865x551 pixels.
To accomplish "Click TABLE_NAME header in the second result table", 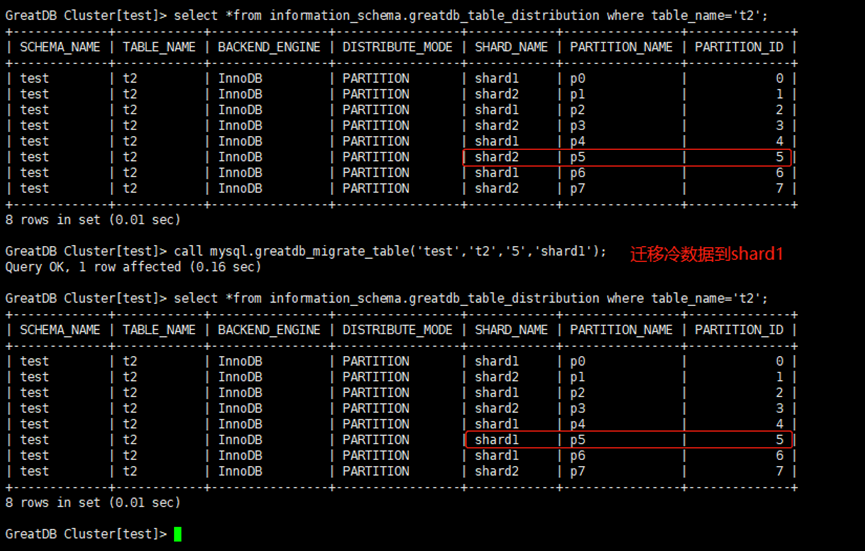I will [159, 330].
